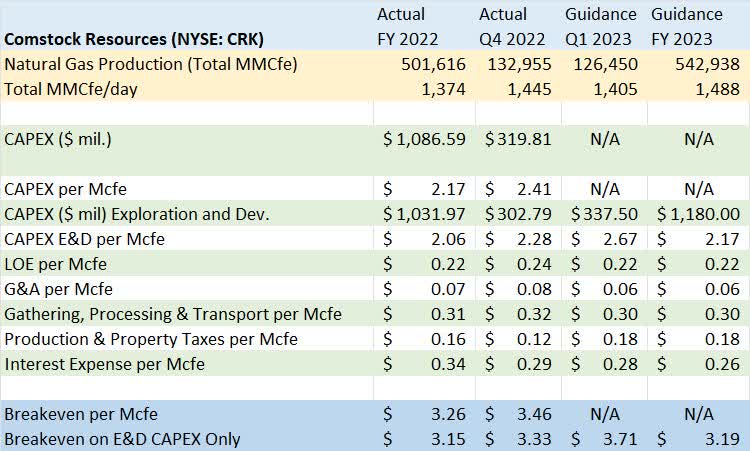Select "Gathering, Processing & Transport per Mcfe" label
Screen dimensions: 750x451
tap(173, 314)
